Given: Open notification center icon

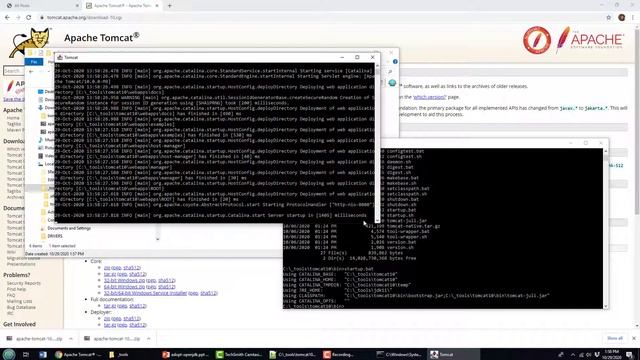Looking at the screenshot, I should 630,355.
